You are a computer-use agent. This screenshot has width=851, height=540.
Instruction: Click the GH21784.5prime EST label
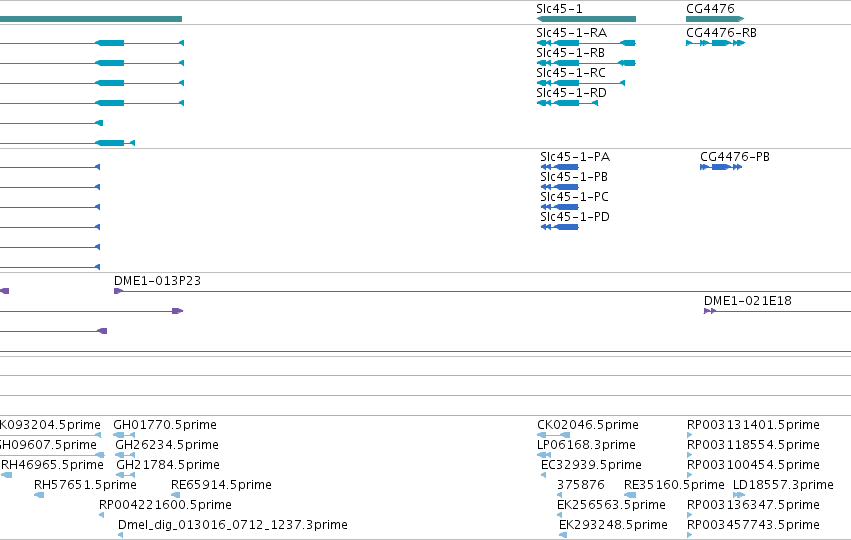[168, 465]
